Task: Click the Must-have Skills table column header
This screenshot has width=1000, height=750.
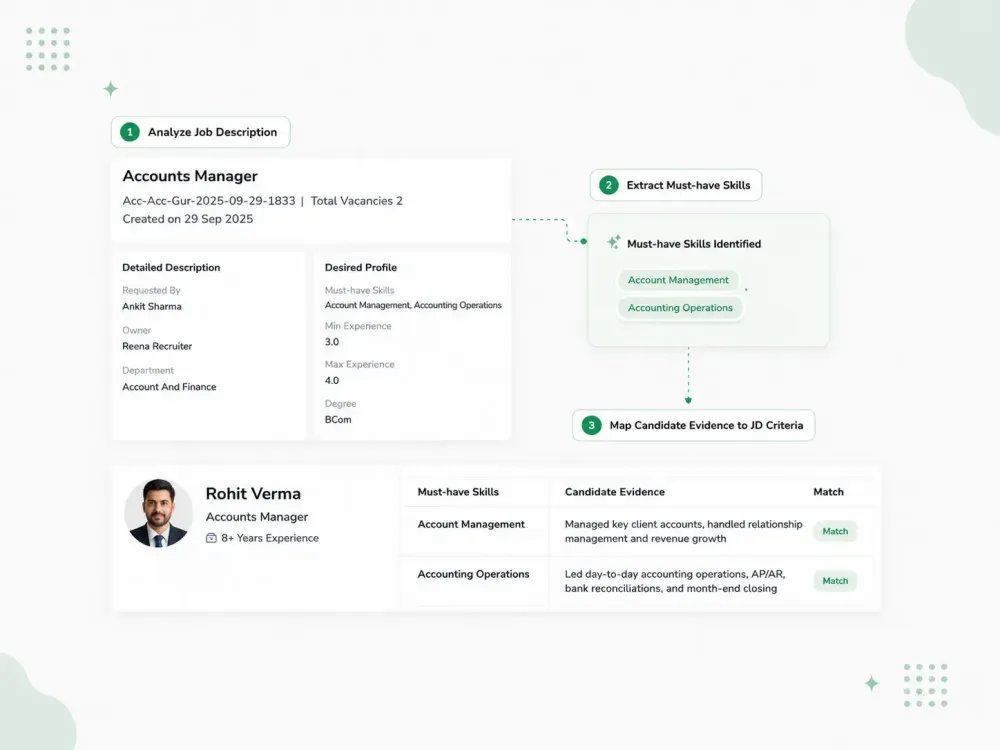Action: [458, 492]
